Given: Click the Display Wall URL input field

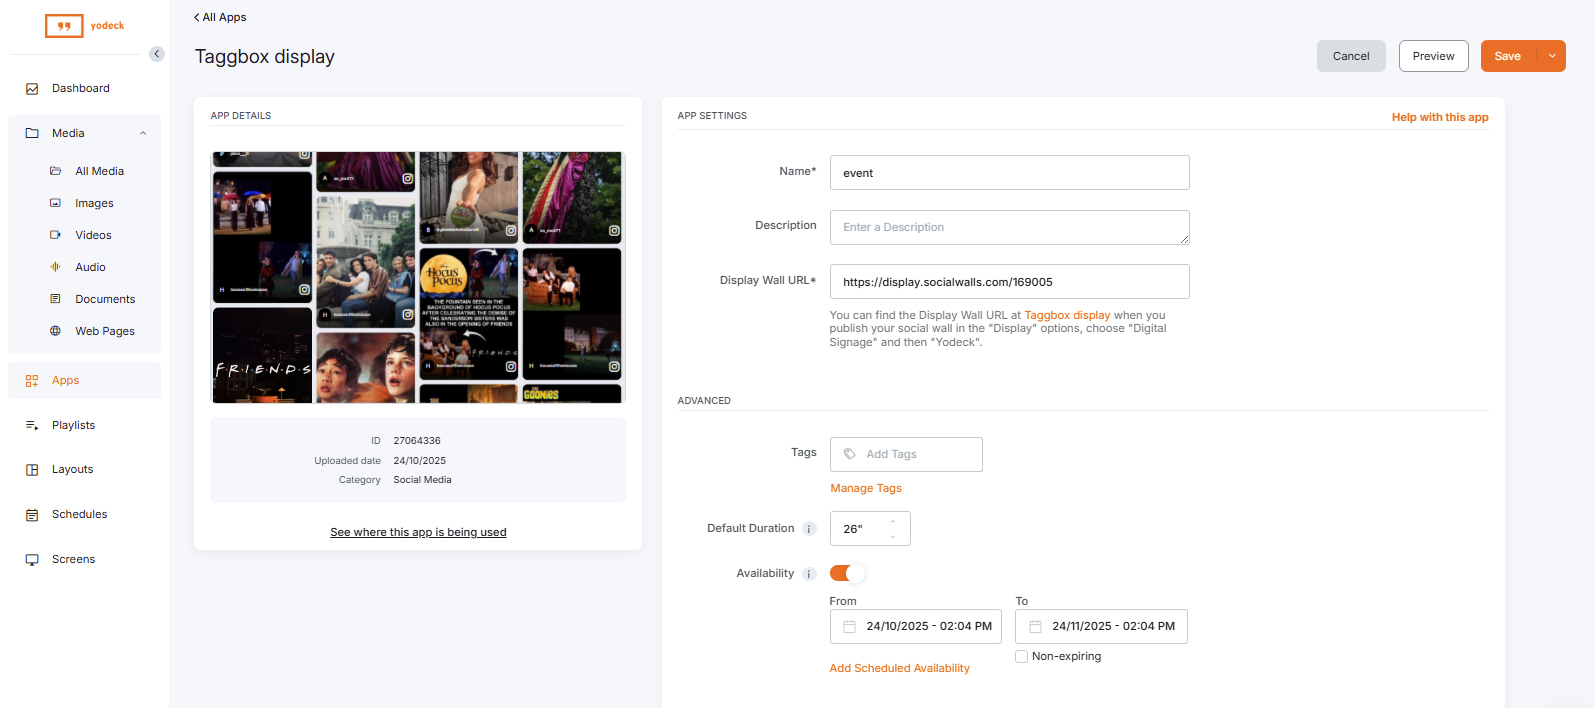Looking at the screenshot, I should pos(1009,282).
